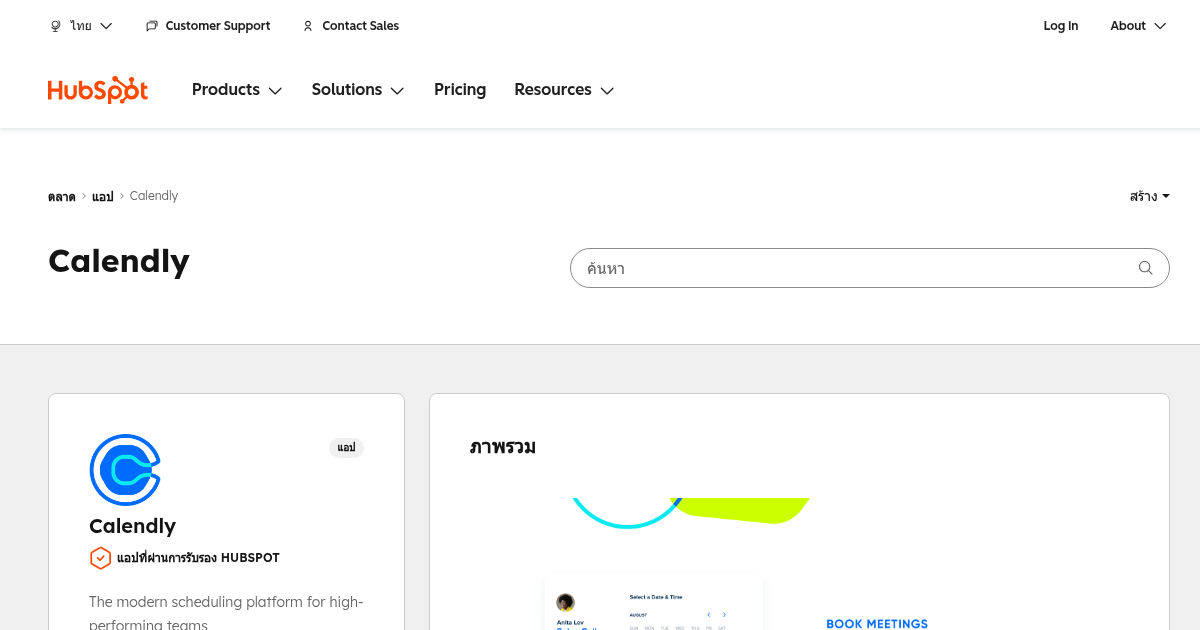Open the สร้าง dropdown

1150,196
